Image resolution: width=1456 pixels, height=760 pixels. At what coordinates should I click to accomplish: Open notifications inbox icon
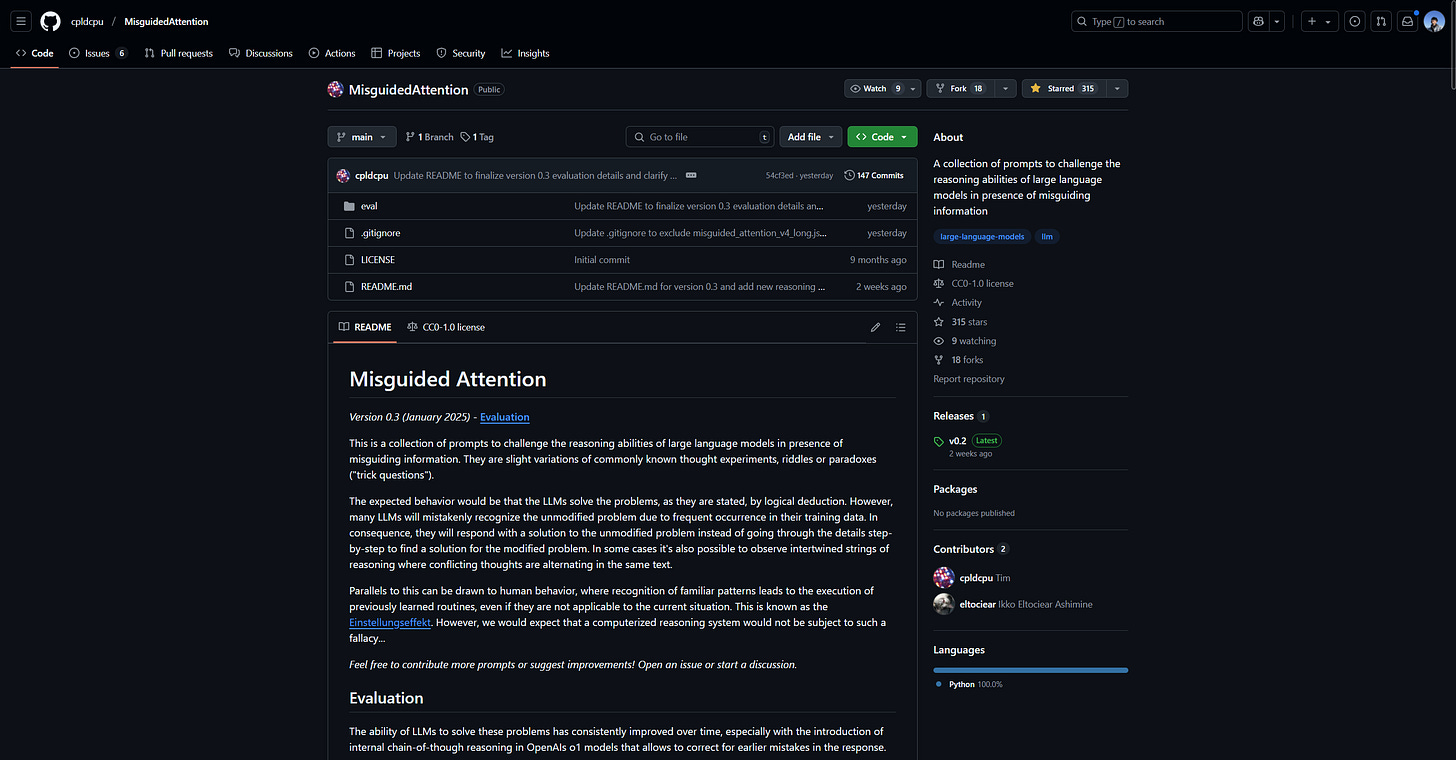(1408, 21)
